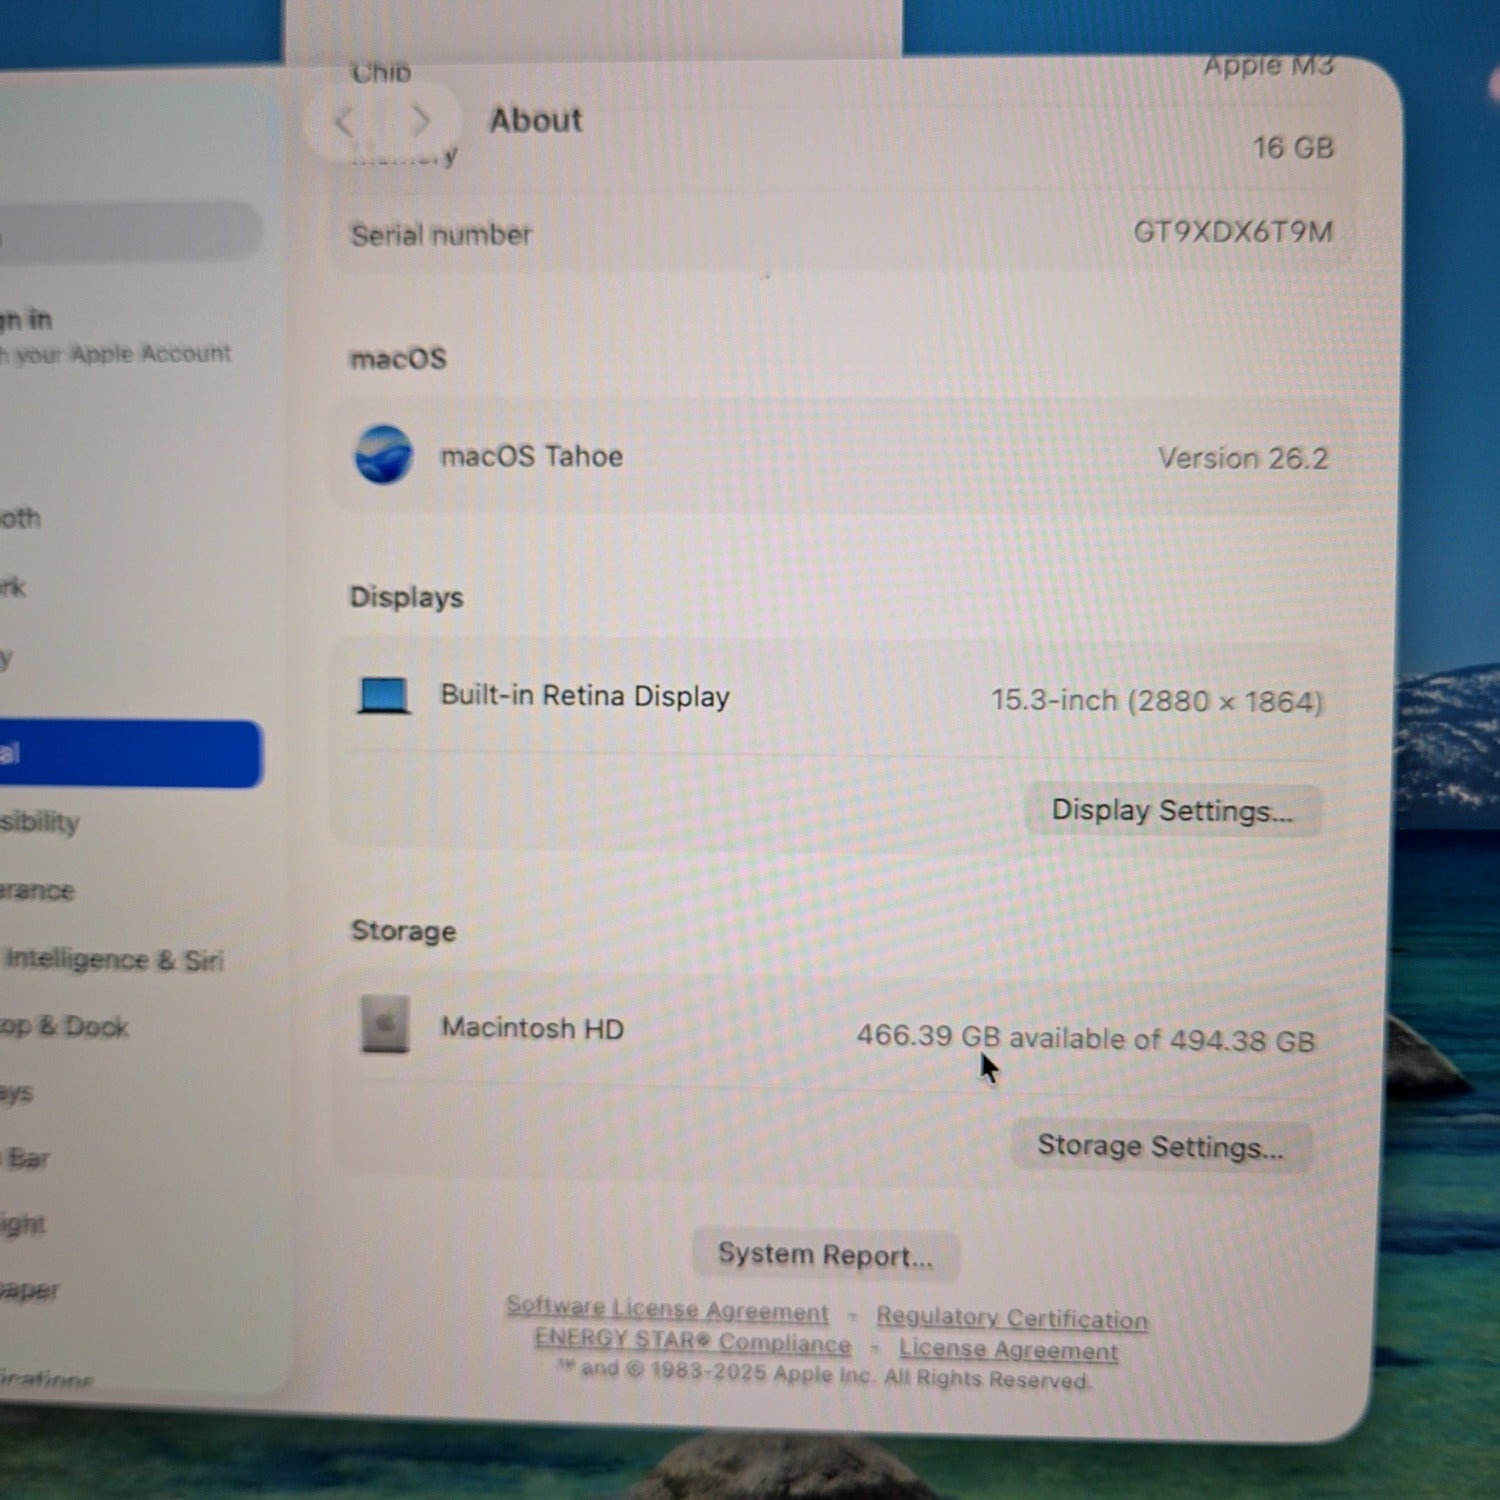Open the Regulatory Certification link

[1012, 1318]
